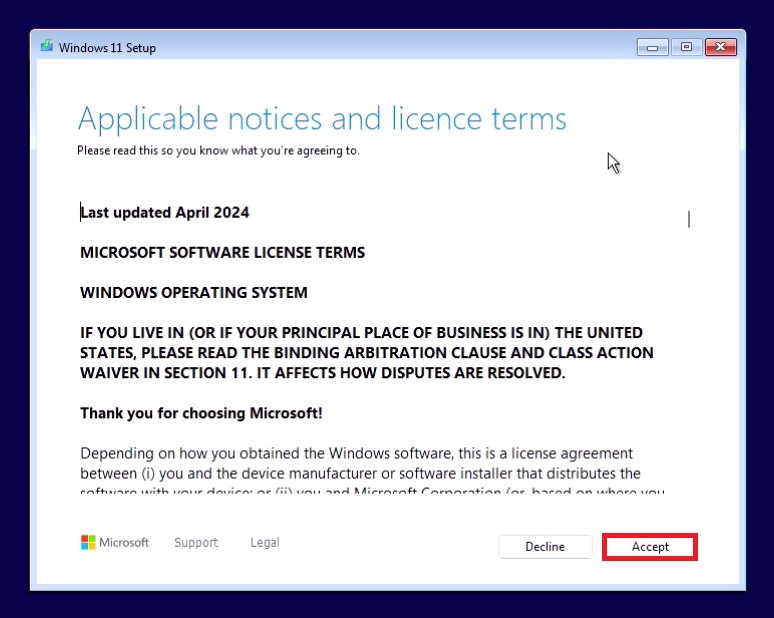Click 'MICROSOFT SOFTWARE LICENSE TERMS' heading

[x=223, y=253]
